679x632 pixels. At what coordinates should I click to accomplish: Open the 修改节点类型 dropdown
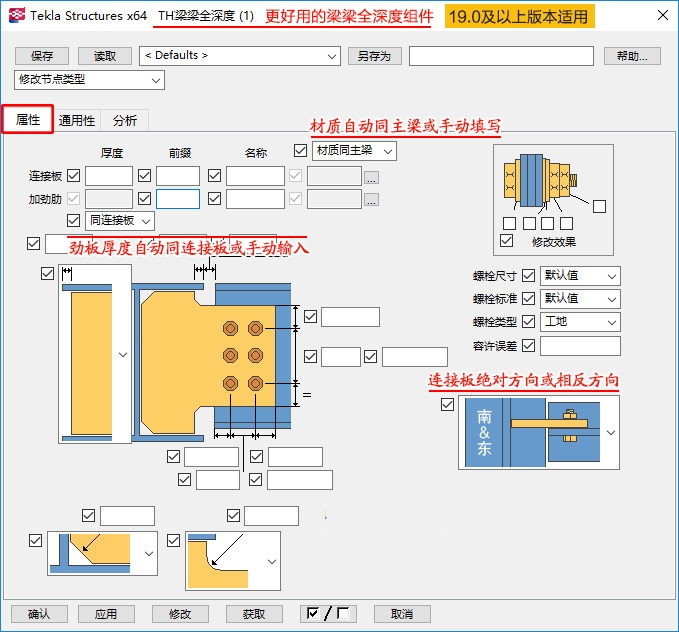point(90,80)
